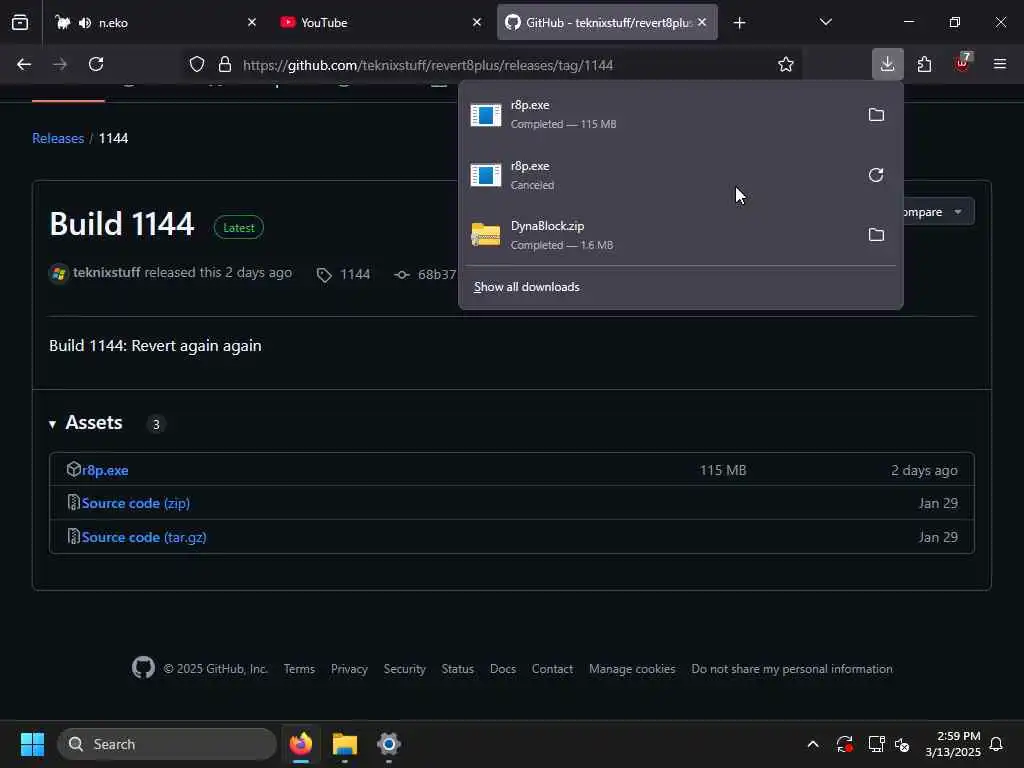Open Terms footer link
Viewport: 1024px width, 768px height.
(x=299, y=669)
